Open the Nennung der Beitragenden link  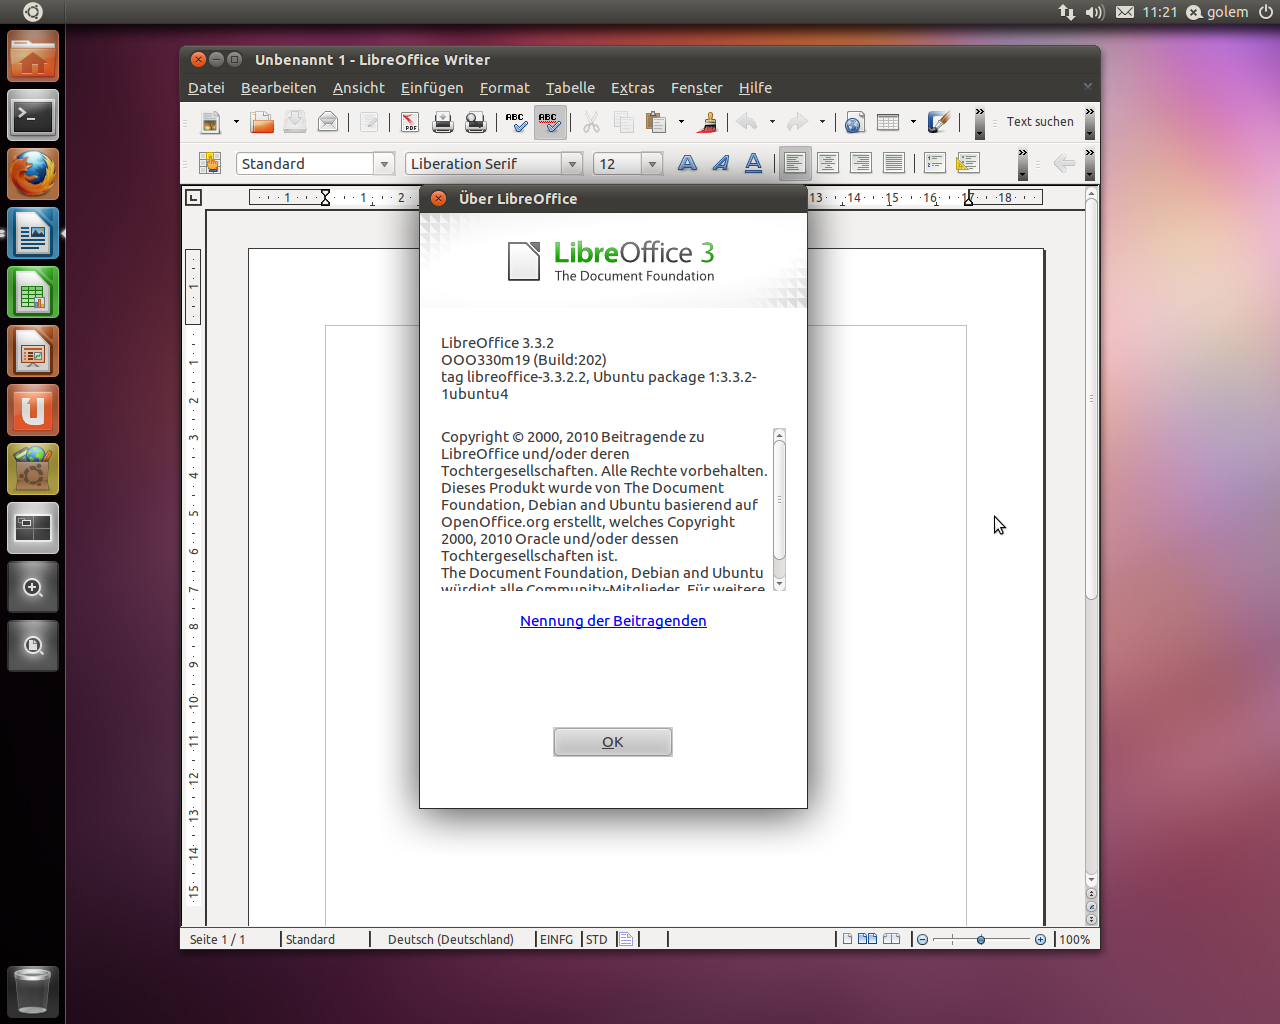(613, 620)
